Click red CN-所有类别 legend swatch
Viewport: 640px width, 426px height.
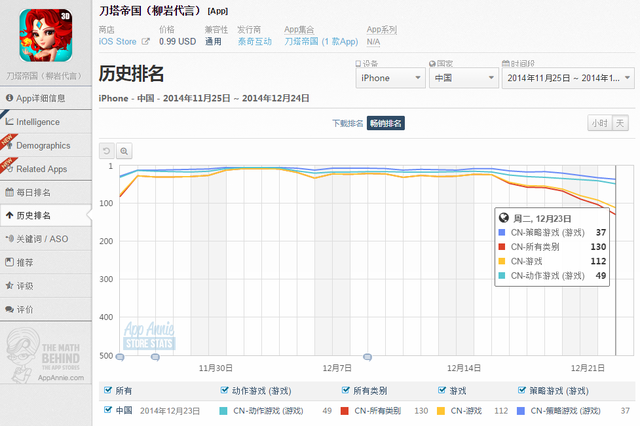344,411
